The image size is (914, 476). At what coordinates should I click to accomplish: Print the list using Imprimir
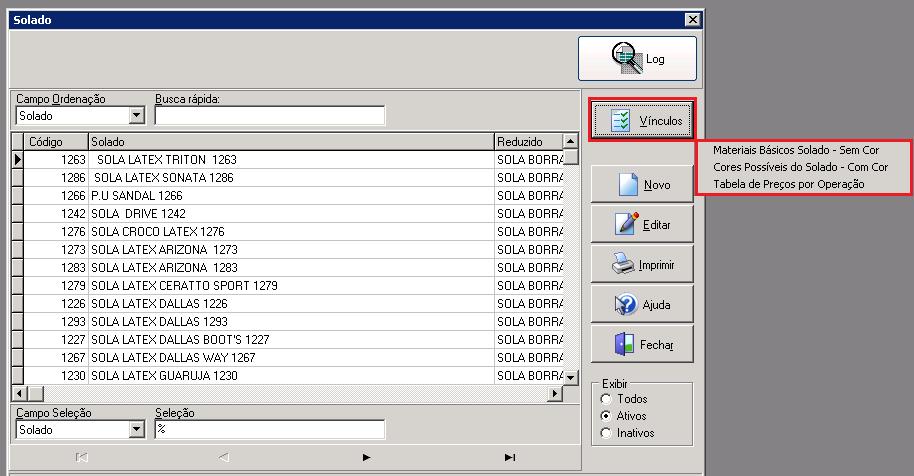click(x=642, y=265)
